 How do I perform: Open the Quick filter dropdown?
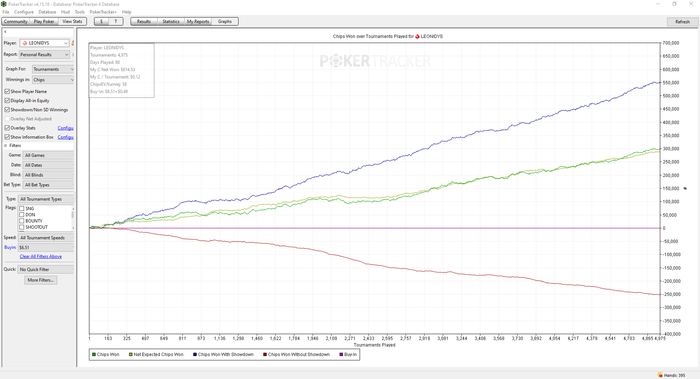click(46, 269)
